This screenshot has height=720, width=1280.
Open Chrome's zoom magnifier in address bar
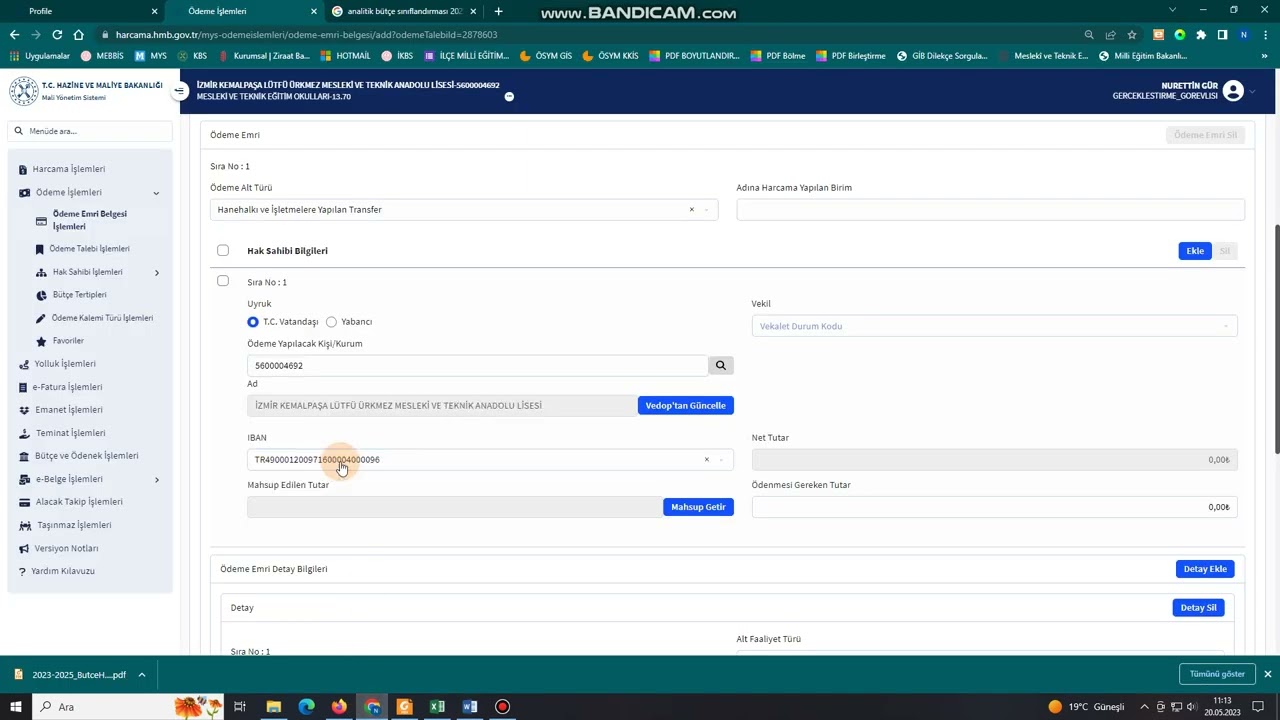(1089, 34)
